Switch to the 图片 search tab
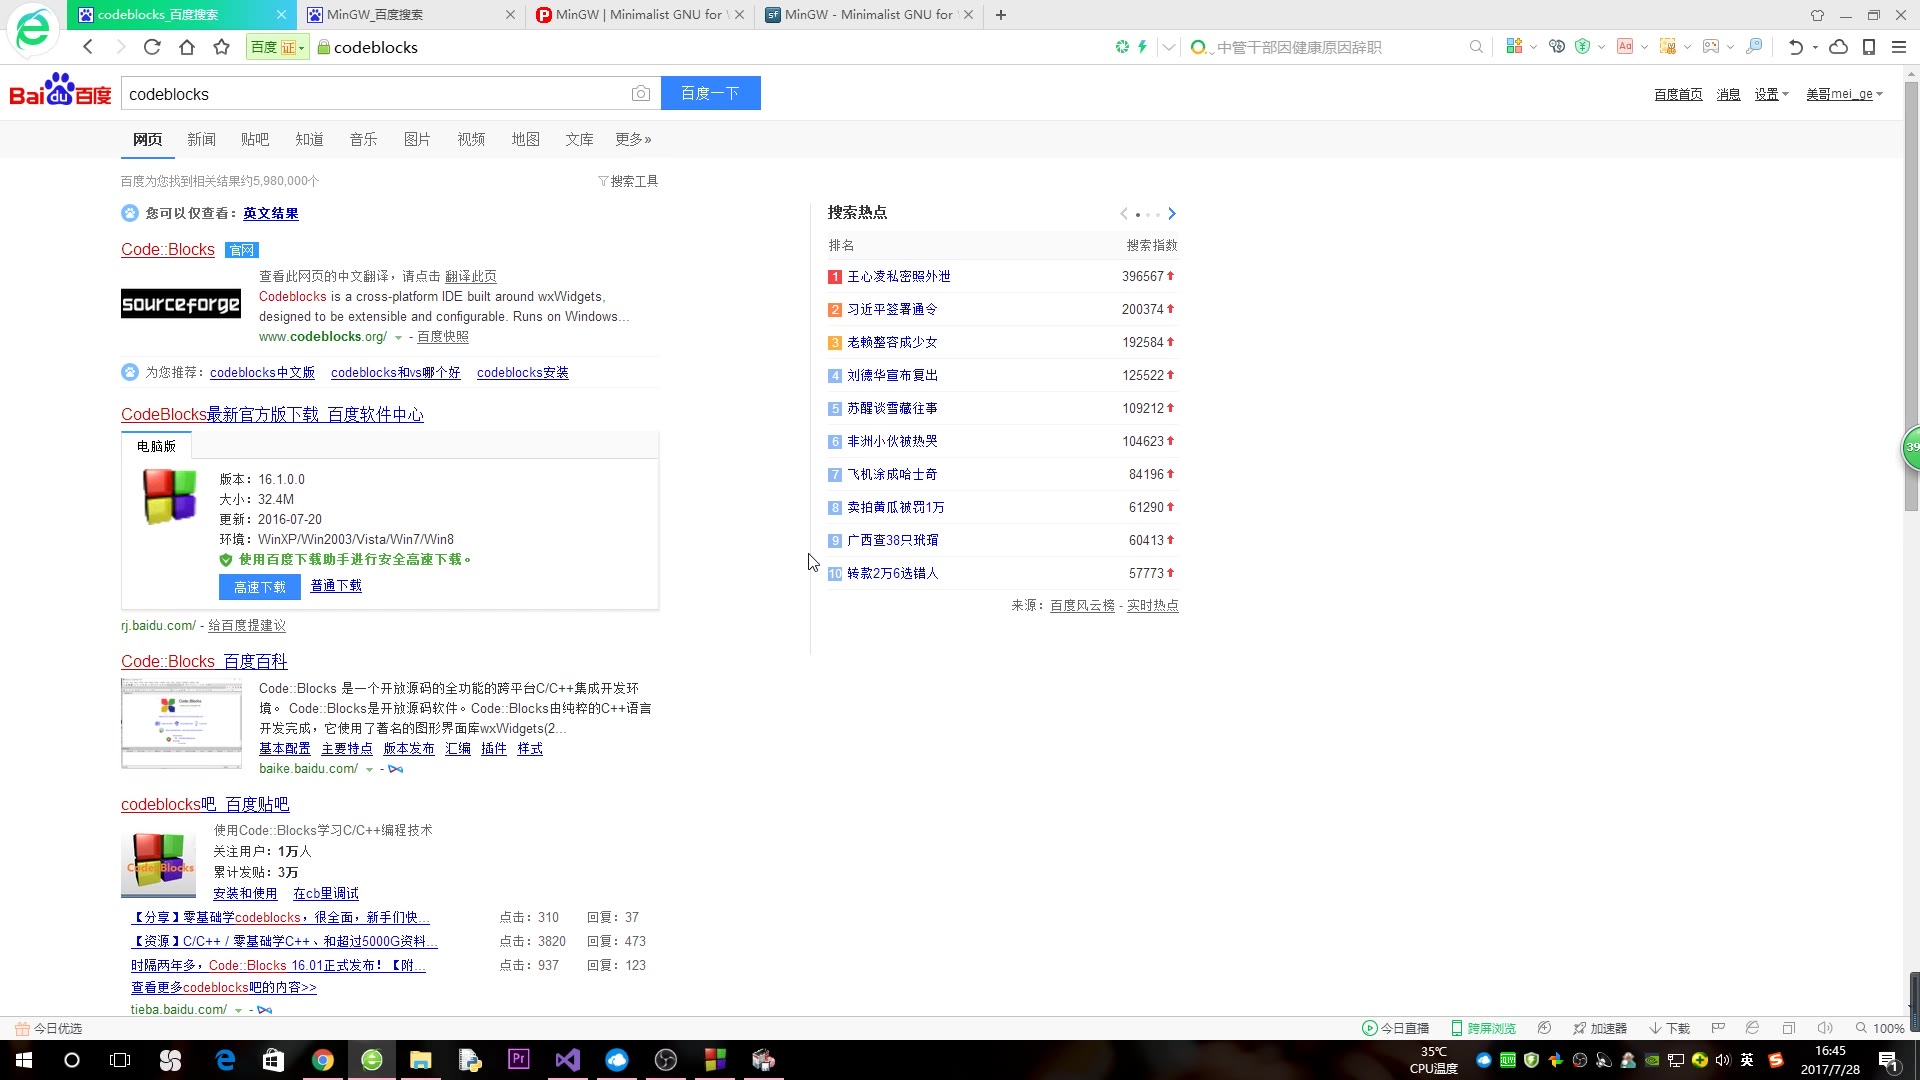The image size is (1920, 1080). pyautogui.click(x=417, y=139)
